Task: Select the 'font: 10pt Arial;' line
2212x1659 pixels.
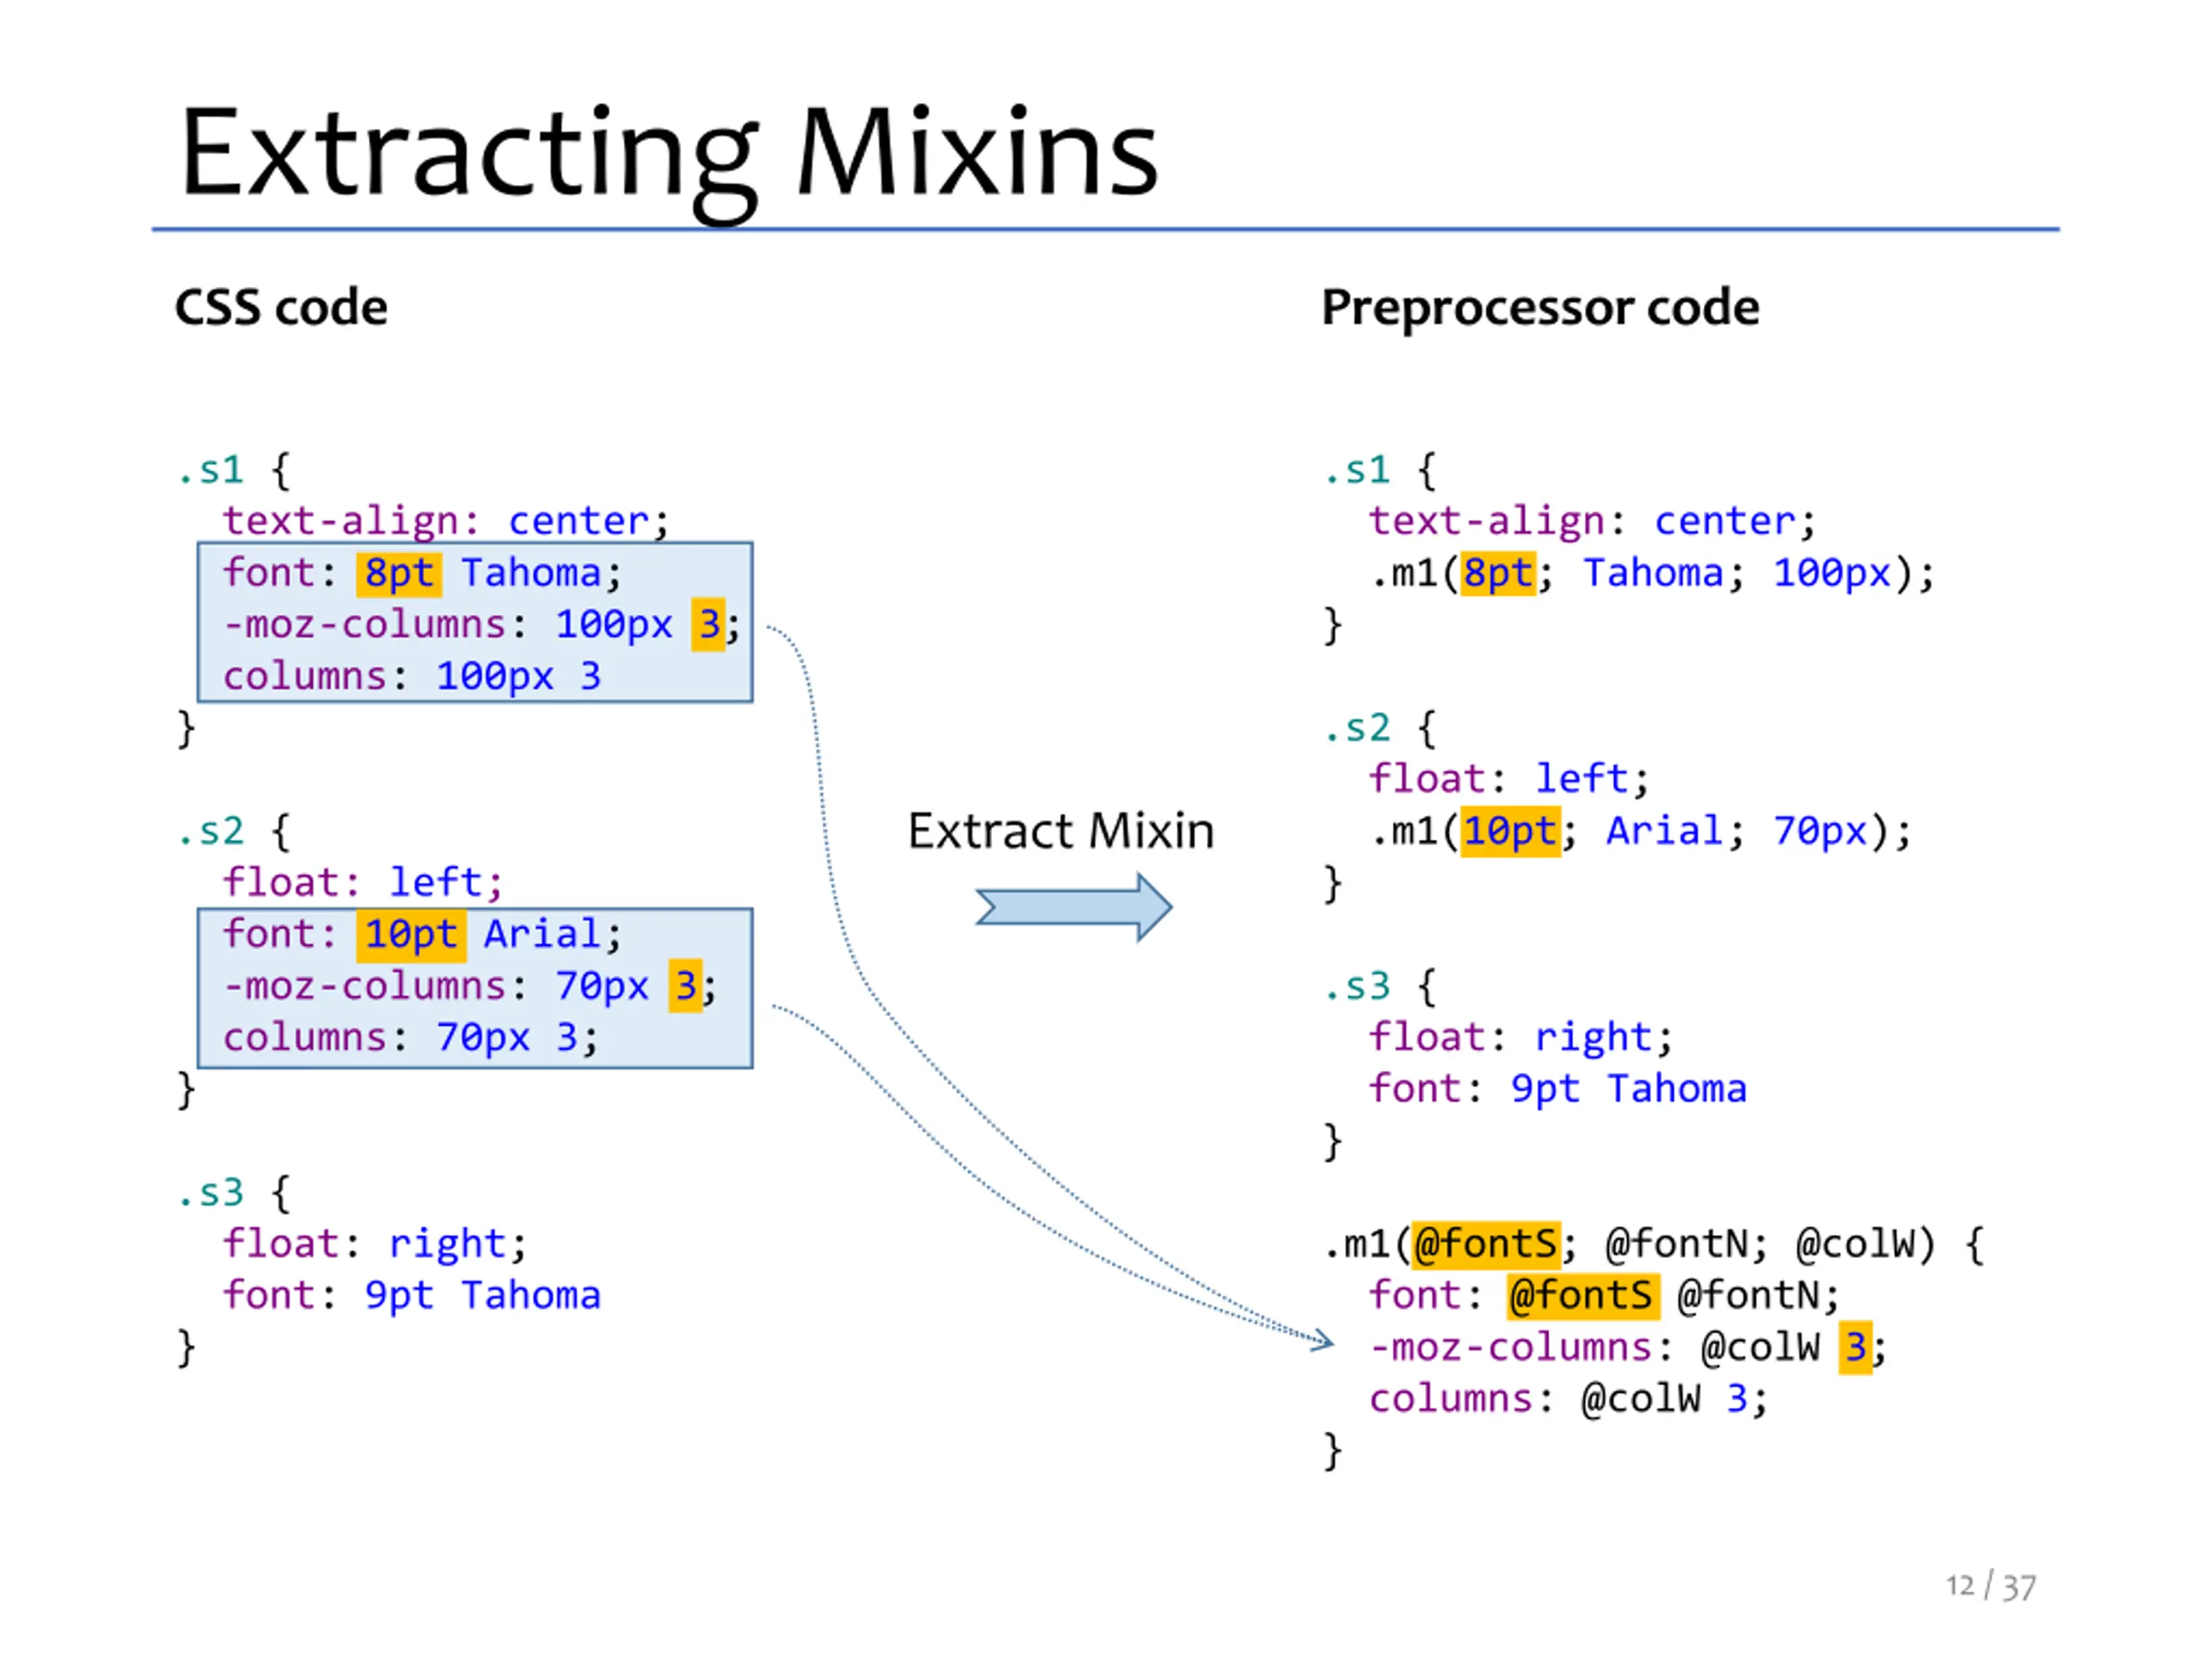Action: pyautogui.click(x=422, y=934)
